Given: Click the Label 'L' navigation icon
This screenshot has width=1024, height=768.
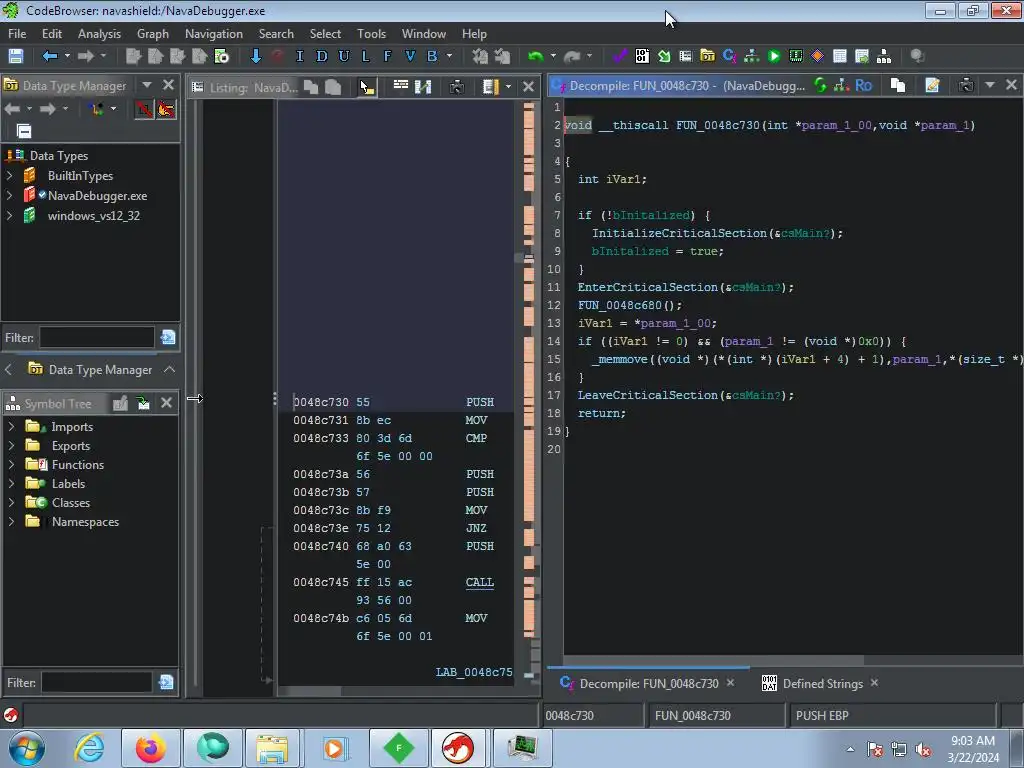Looking at the screenshot, I should (365, 56).
